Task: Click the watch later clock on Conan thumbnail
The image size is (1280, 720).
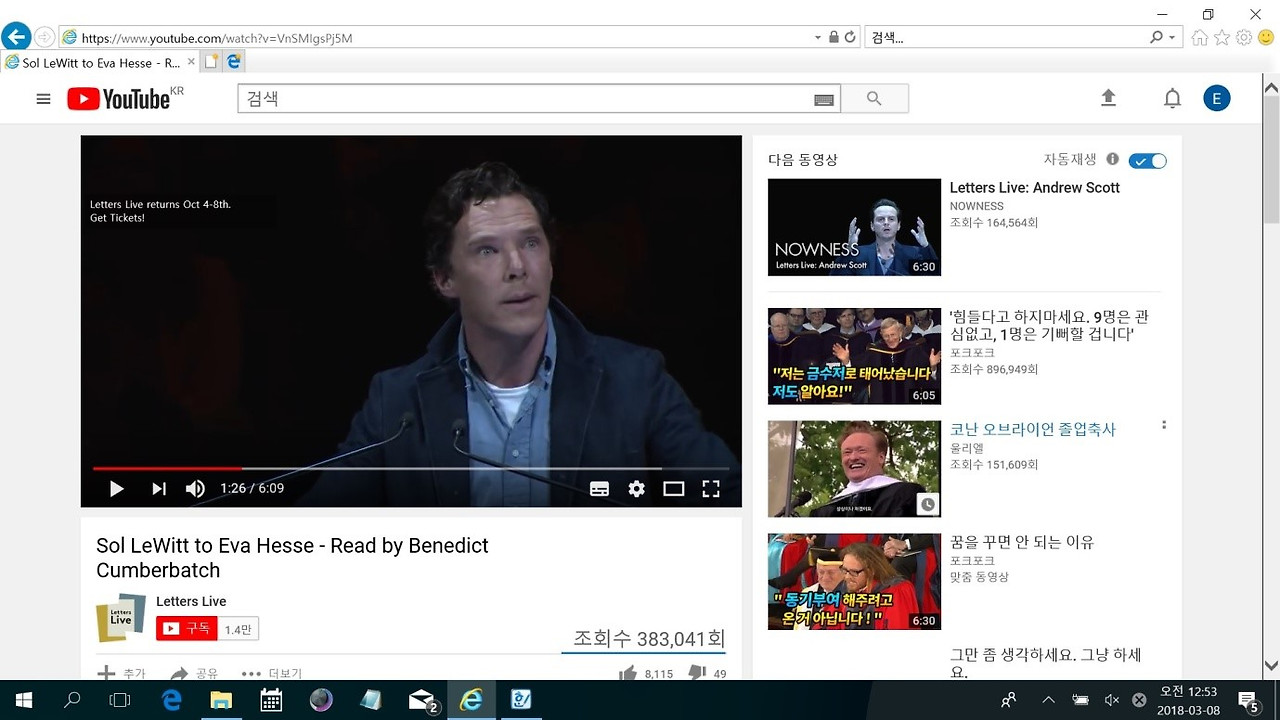Action: click(x=928, y=505)
